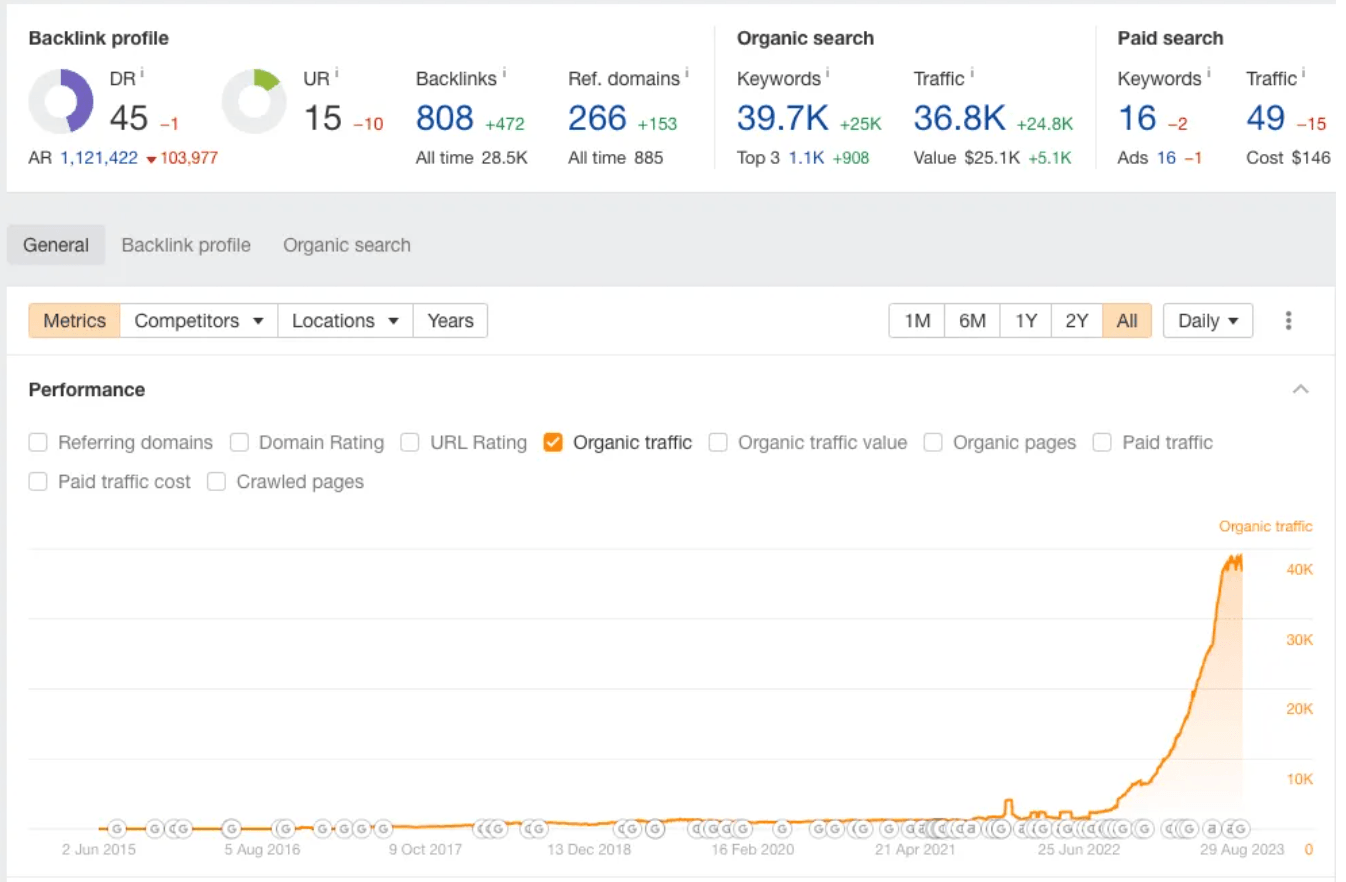The image size is (1346, 882).
Task: Check the Crawled pages checkbox
Action: 216,482
